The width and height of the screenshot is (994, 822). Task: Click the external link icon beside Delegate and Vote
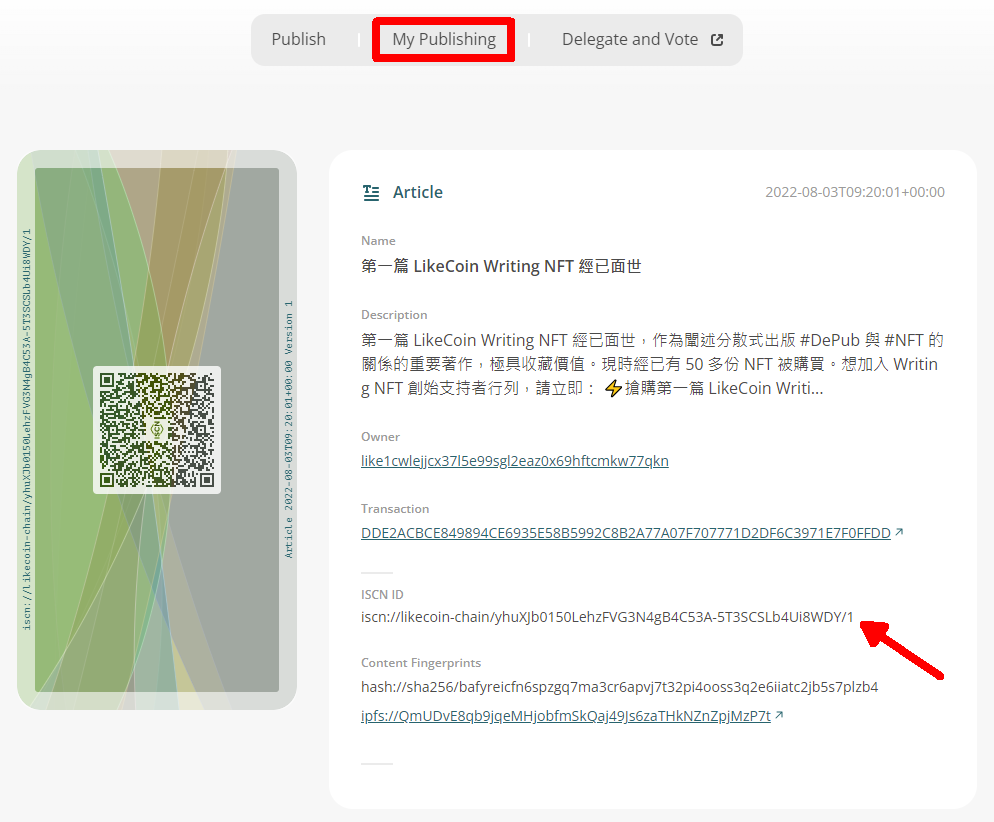coord(717,40)
